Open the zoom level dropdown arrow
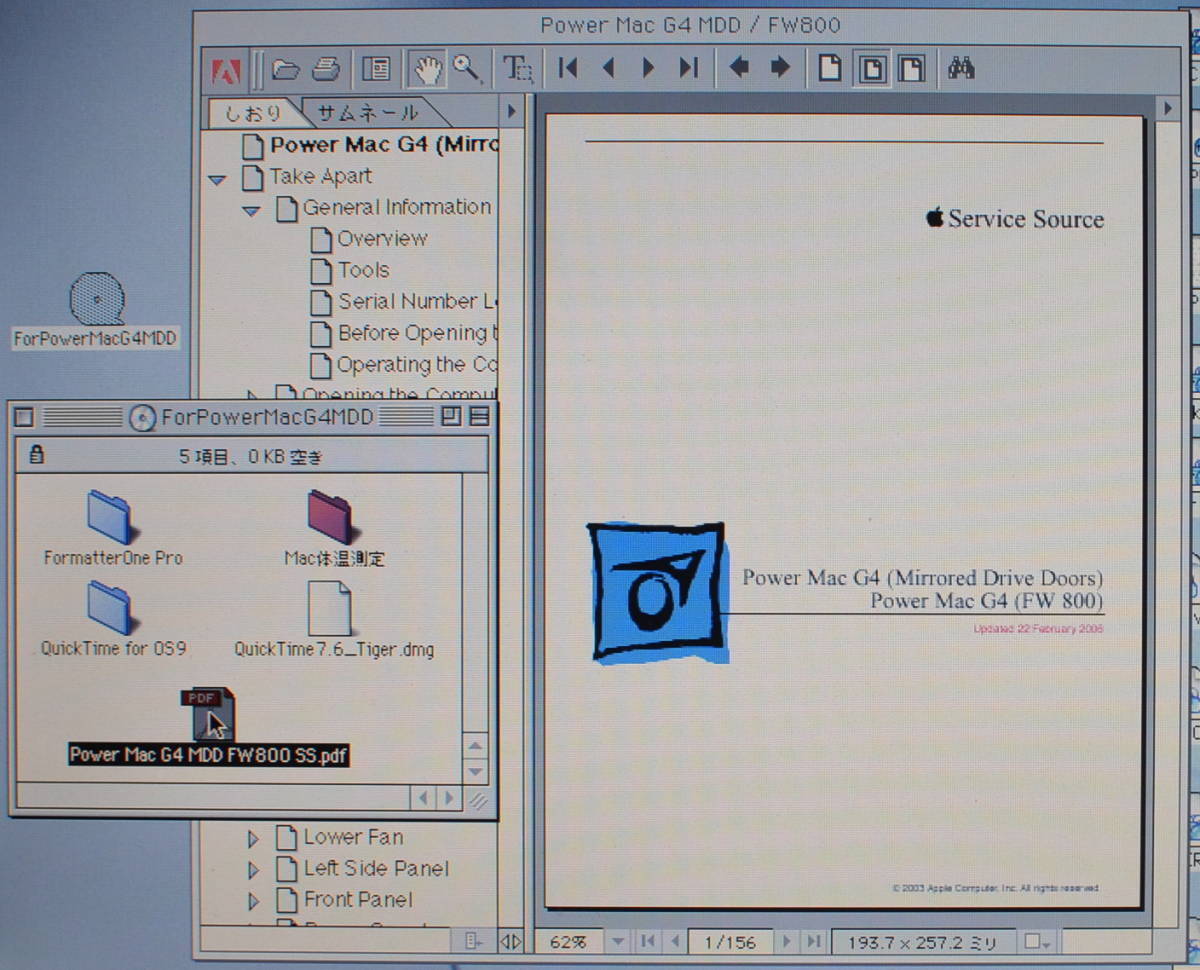Image resolution: width=1200 pixels, height=970 pixels. coord(619,941)
